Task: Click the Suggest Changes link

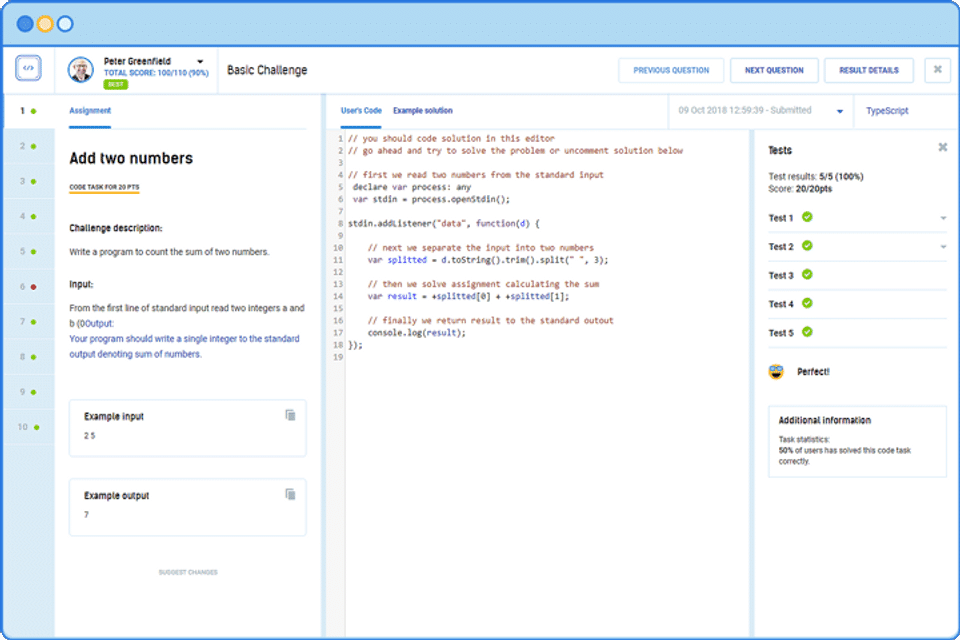Action: pos(188,572)
